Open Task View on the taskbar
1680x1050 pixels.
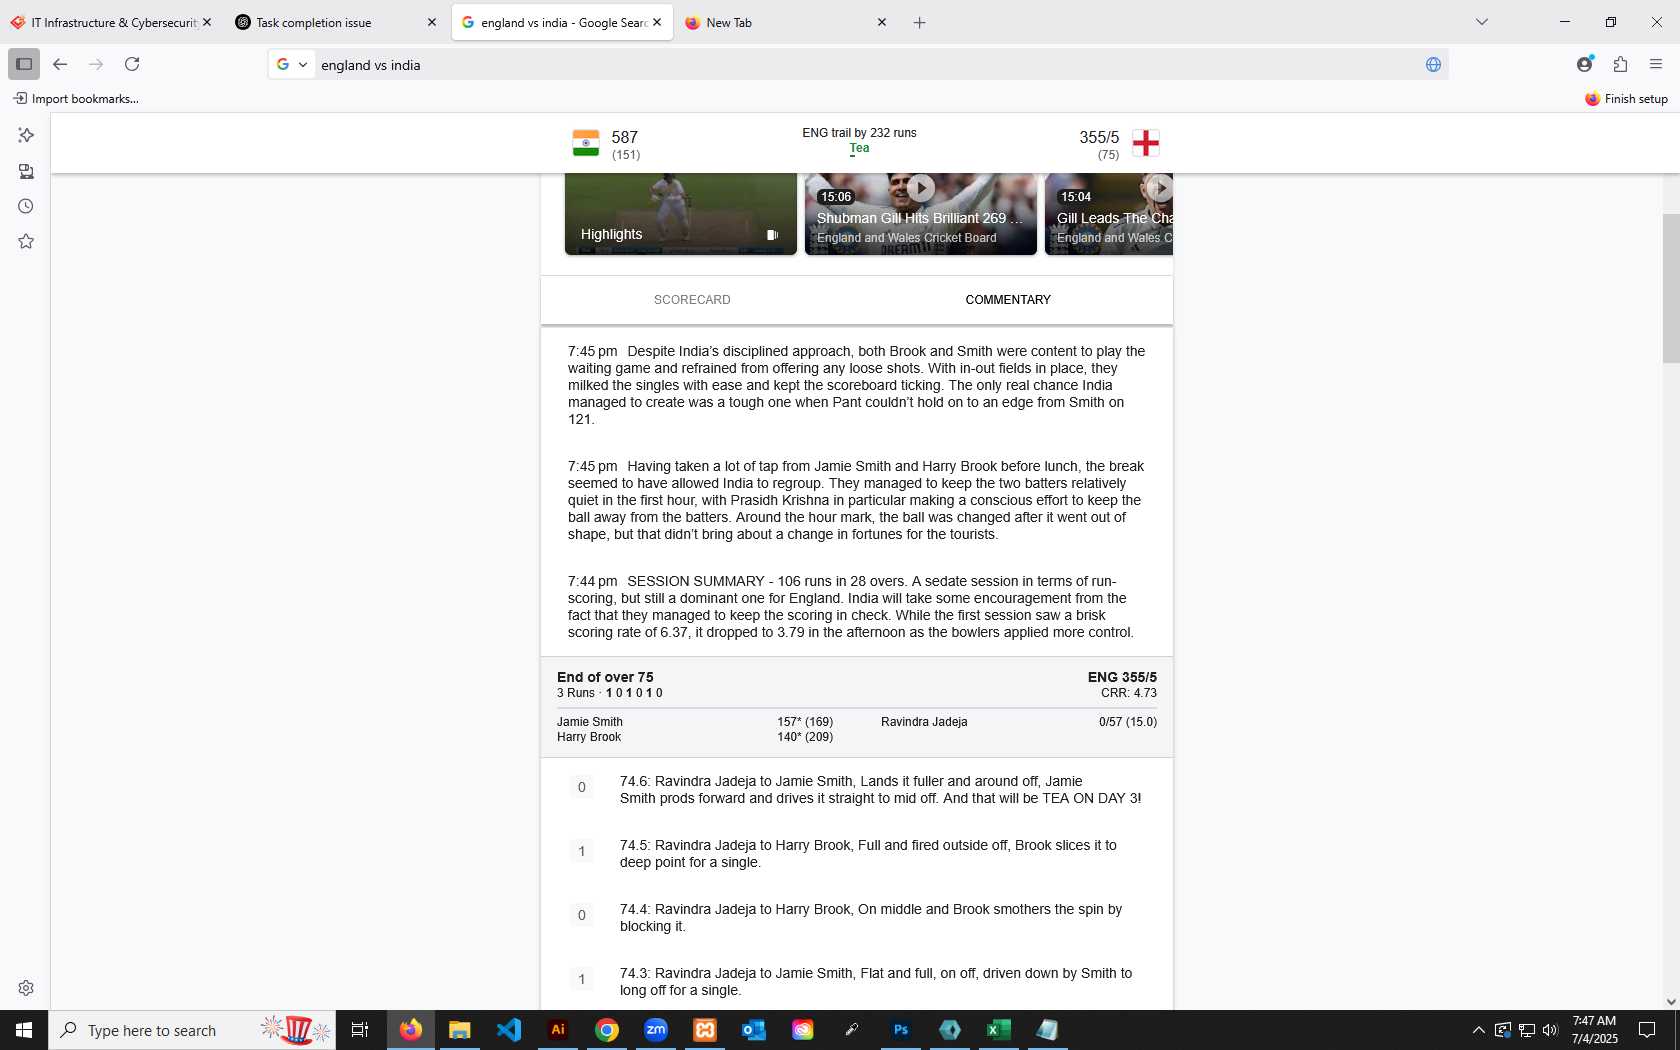[360, 1030]
